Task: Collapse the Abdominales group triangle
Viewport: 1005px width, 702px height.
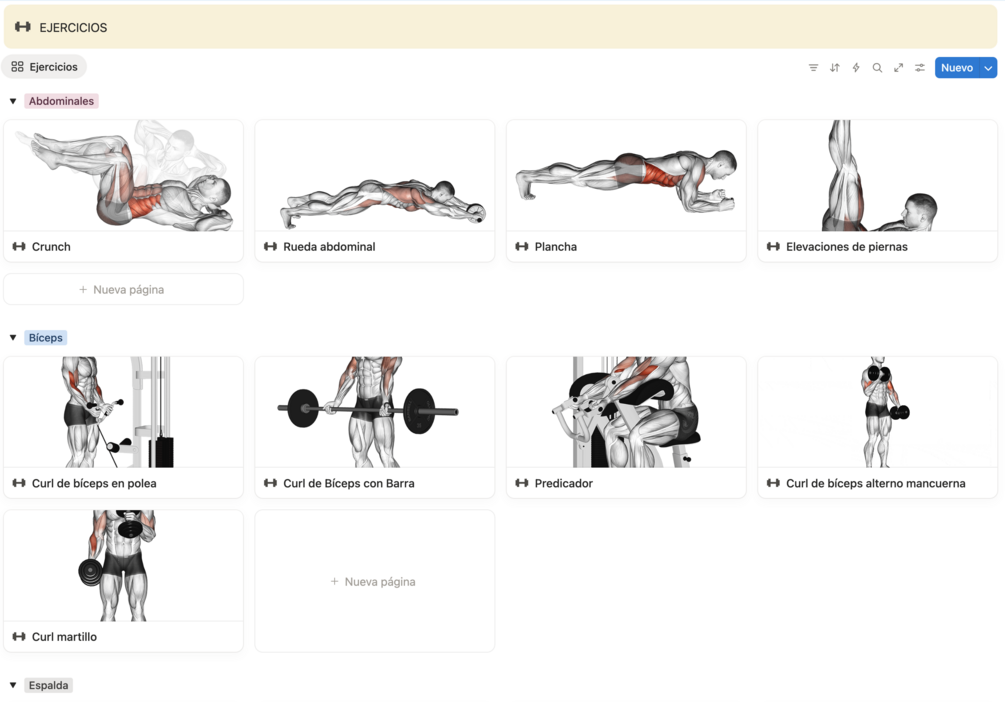Action: coord(13,101)
